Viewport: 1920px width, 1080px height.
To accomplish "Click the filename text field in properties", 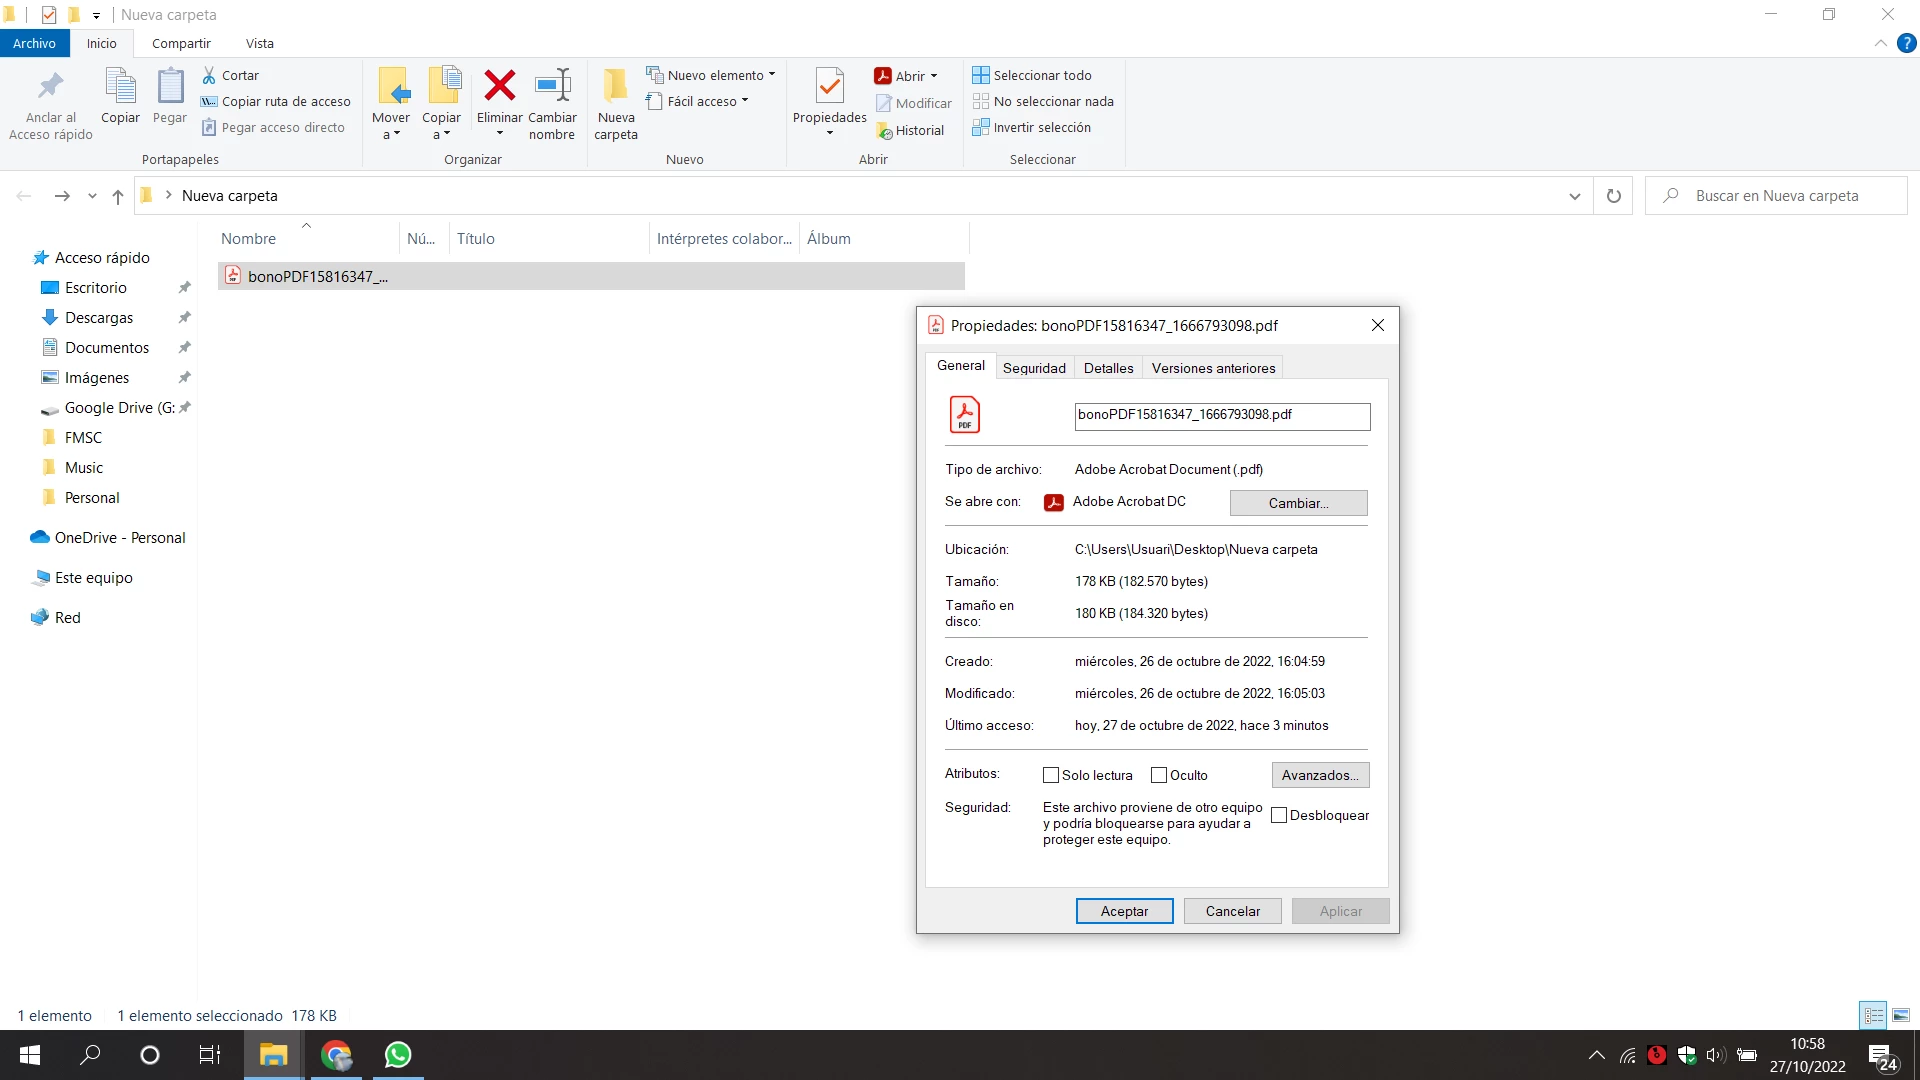I will [1221, 415].
